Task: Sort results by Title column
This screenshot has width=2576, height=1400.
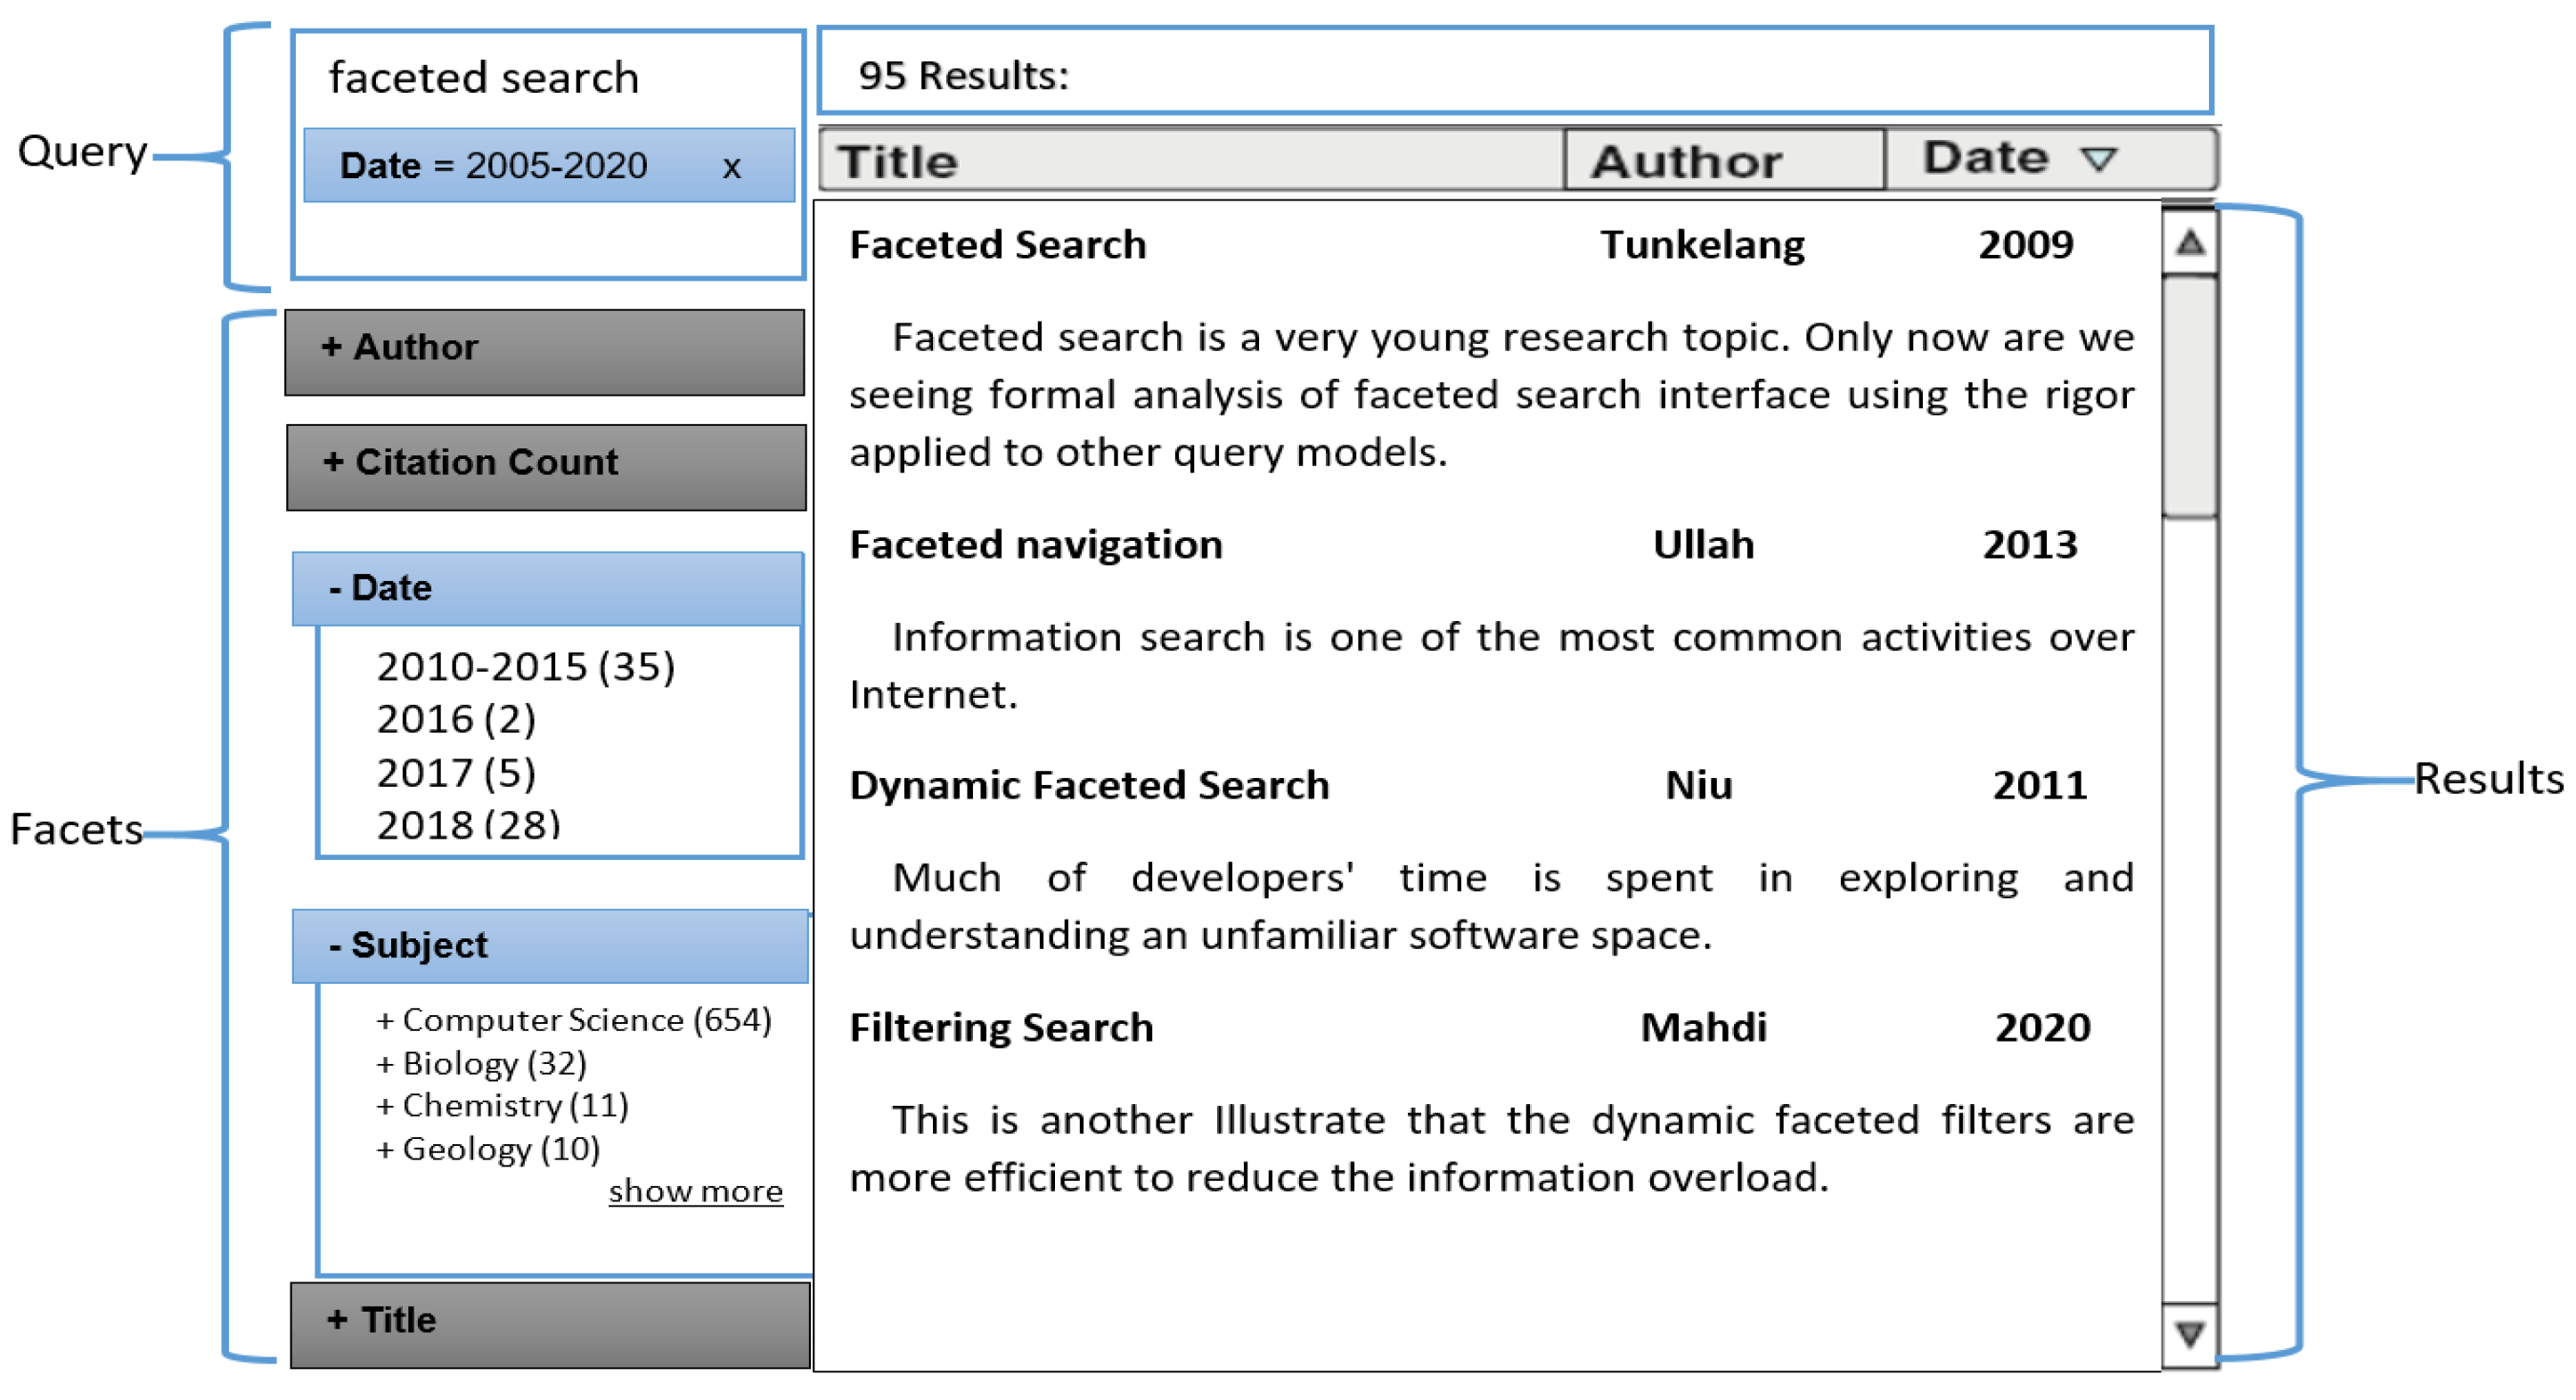Action: click(x=1190, y=161)
